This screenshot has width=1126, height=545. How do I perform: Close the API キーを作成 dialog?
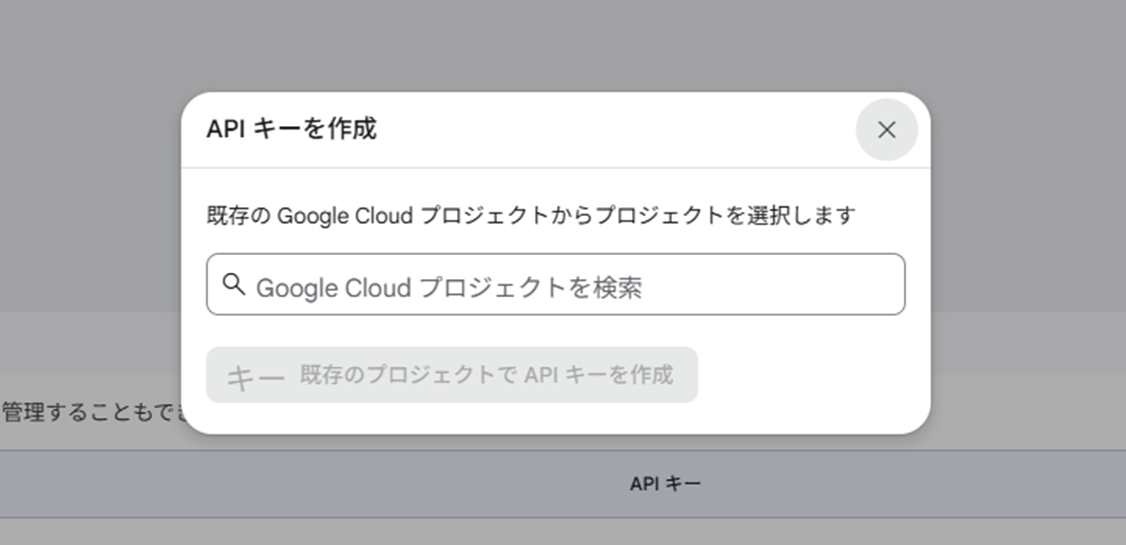click(x=886, y=130)
